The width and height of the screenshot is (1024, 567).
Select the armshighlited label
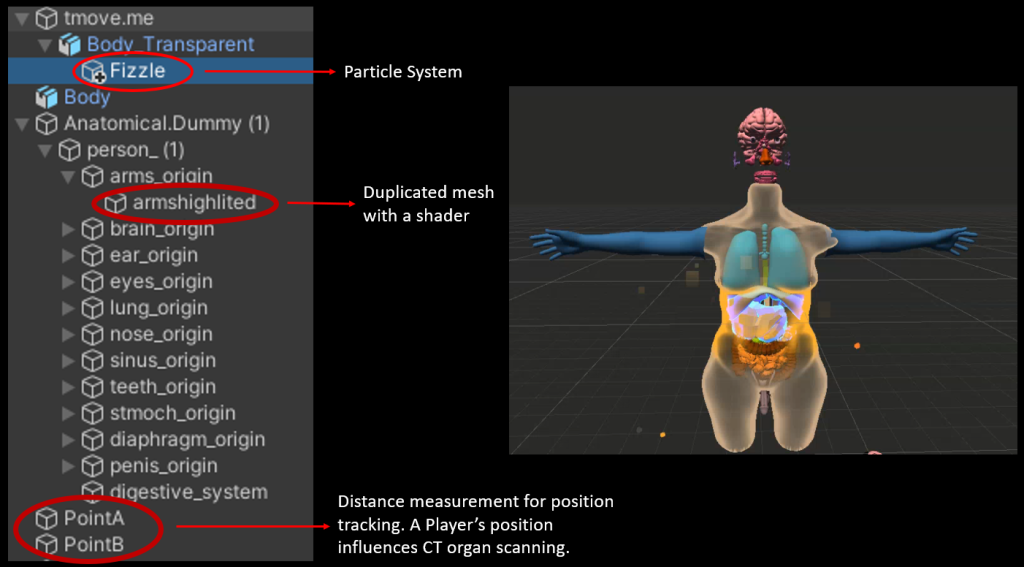pyautogui.click(x=195, y=203)
